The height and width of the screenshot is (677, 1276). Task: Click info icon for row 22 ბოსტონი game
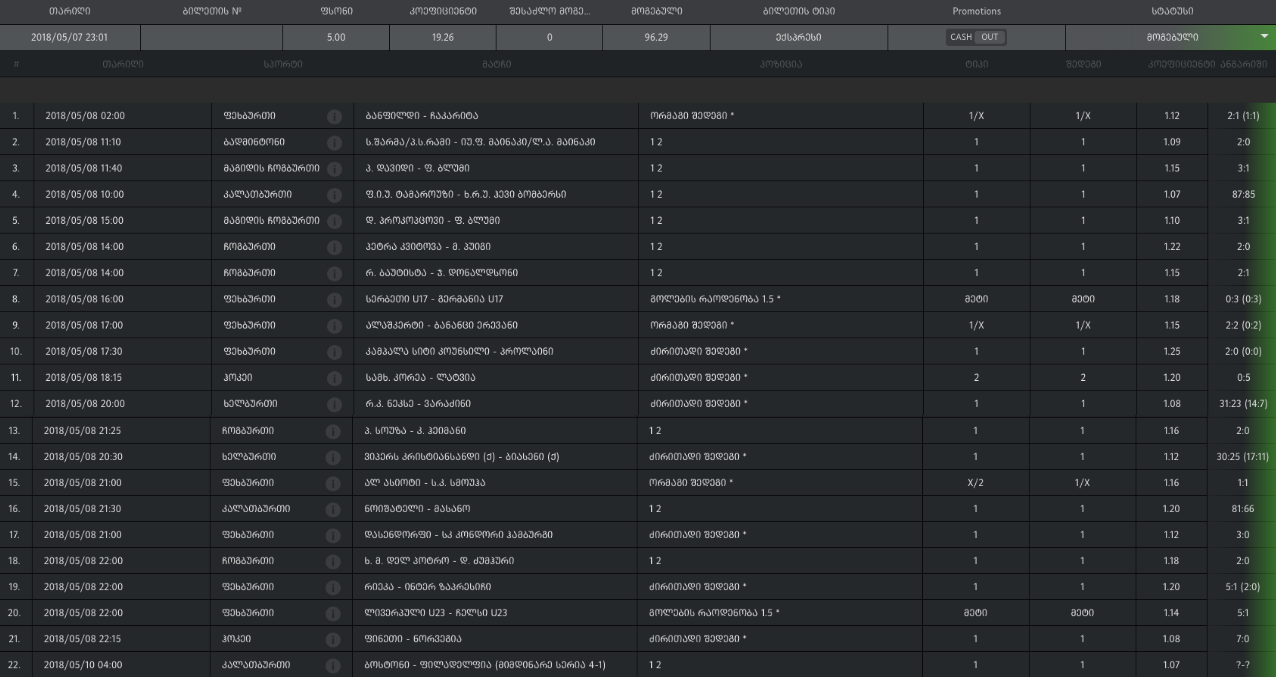pyautogui.click(x=335, y=665)
